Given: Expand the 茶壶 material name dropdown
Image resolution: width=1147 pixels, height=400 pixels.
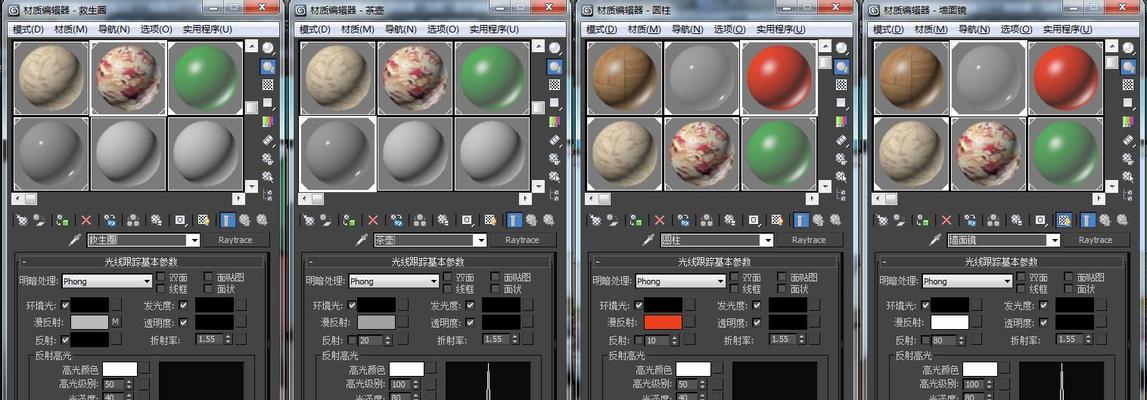Looking at the screenshot, I should (x=480, y=241).
